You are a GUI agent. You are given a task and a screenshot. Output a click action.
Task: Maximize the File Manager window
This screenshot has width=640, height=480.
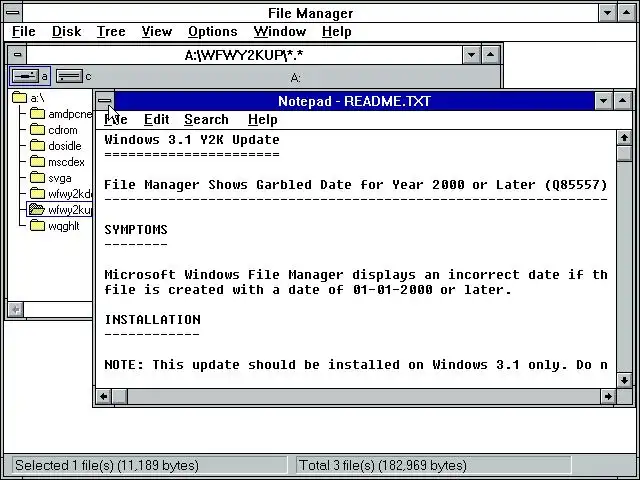627,13
